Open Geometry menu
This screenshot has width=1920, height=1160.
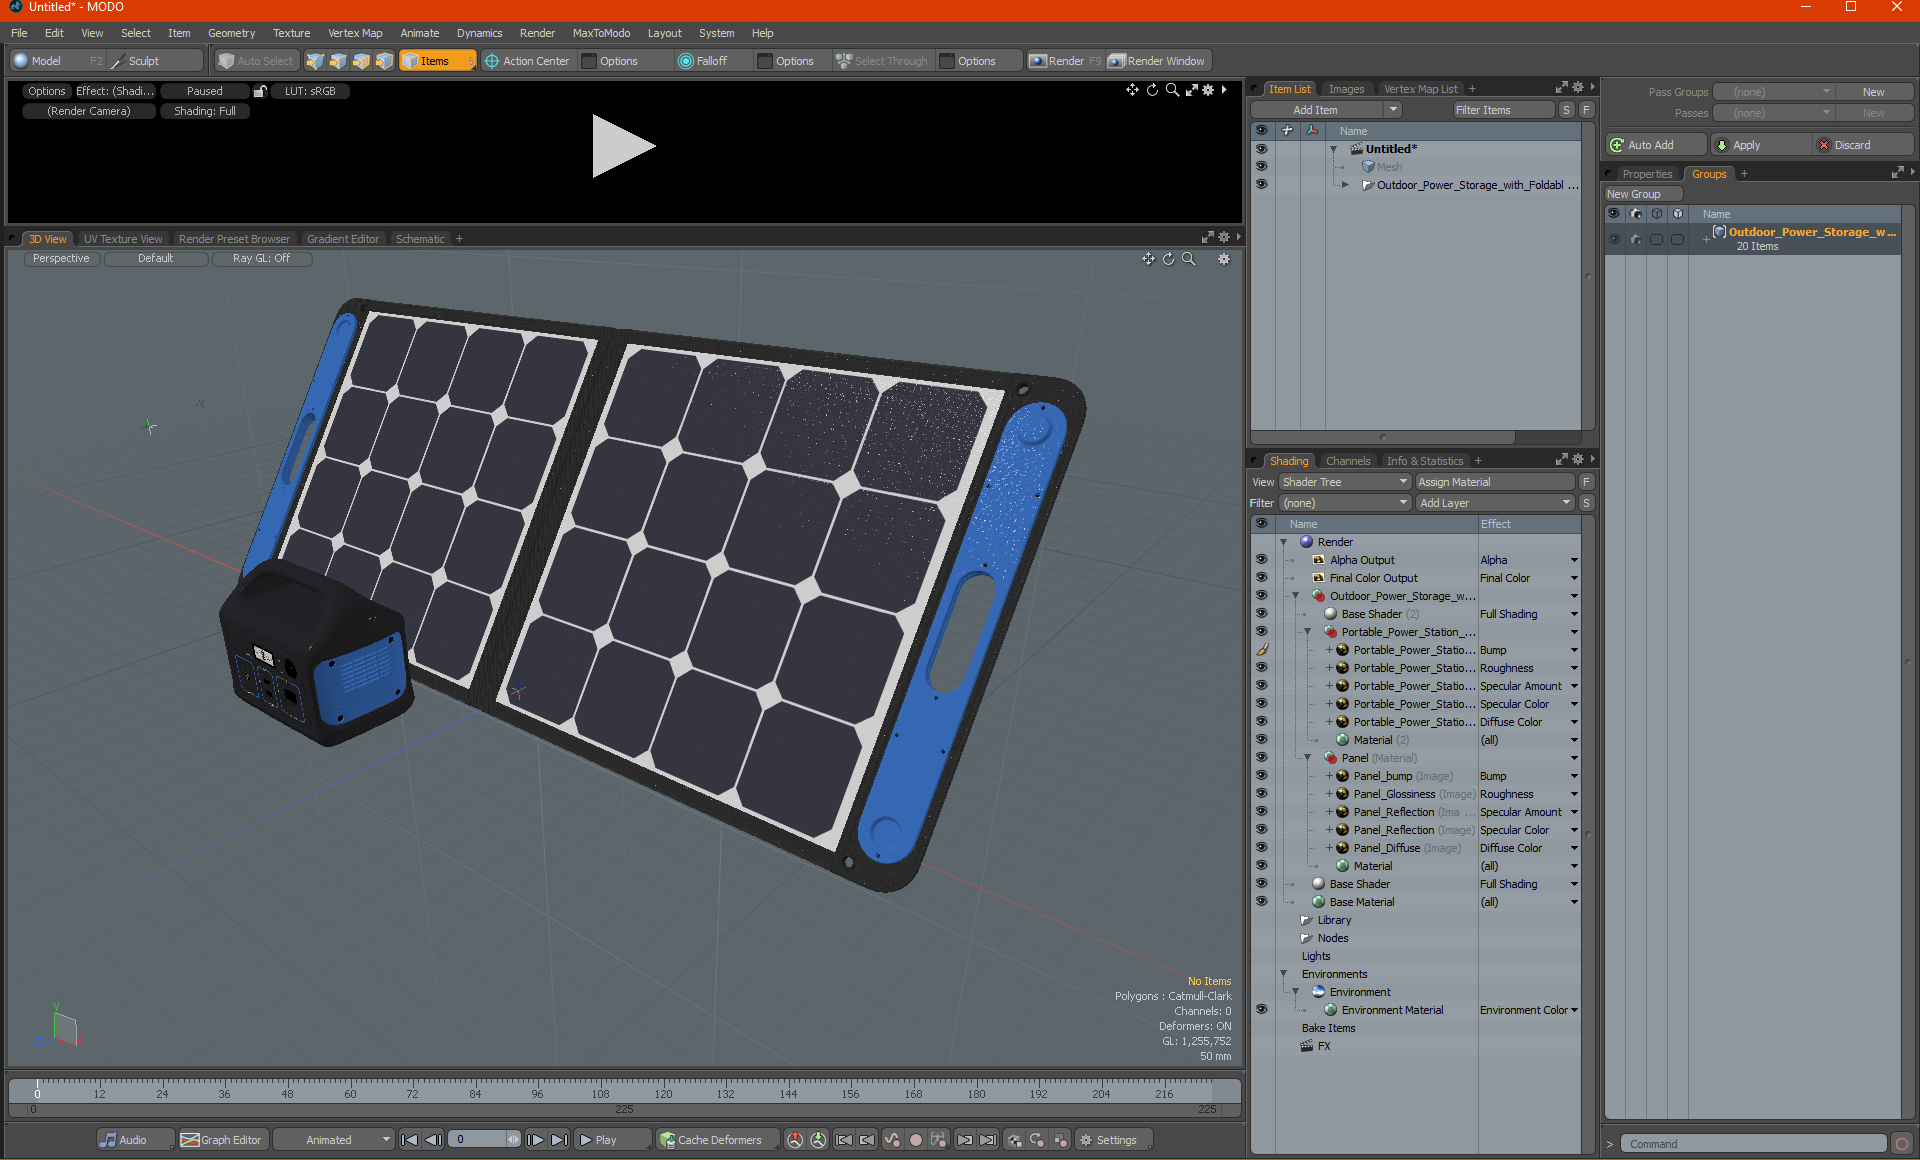(231, 33)
